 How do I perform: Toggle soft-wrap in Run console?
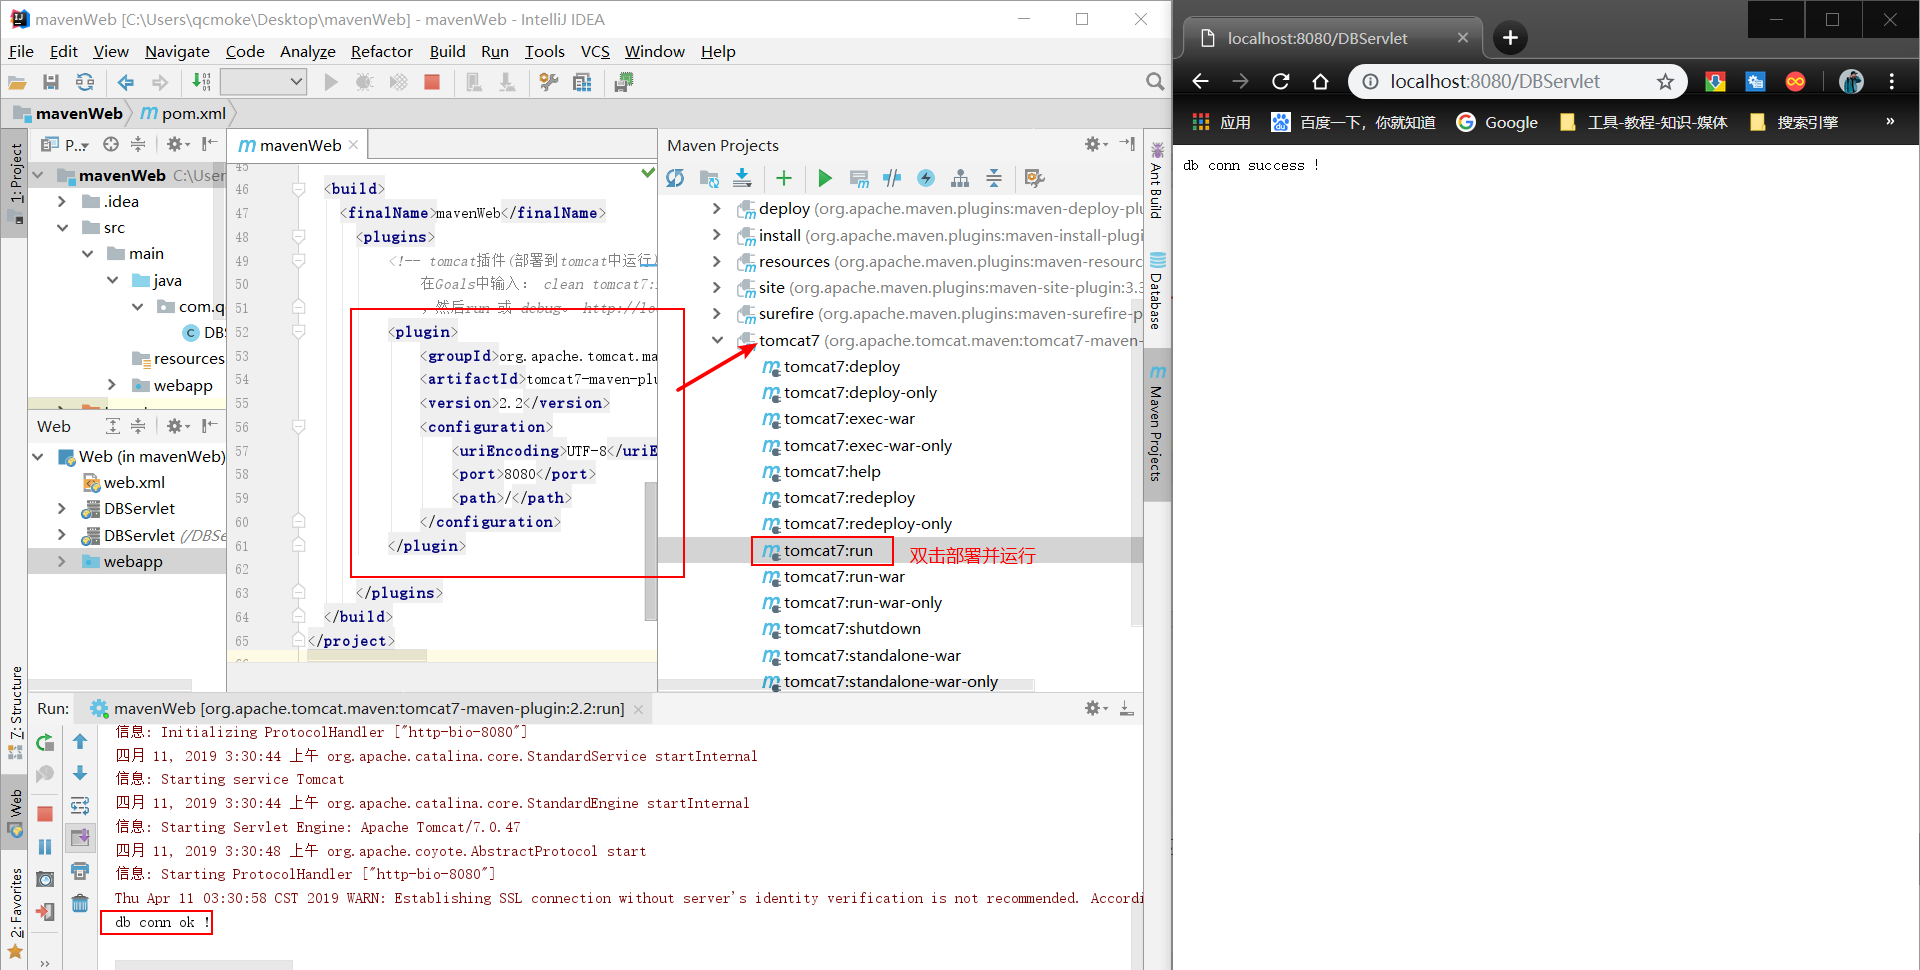(x=80, y=806)
